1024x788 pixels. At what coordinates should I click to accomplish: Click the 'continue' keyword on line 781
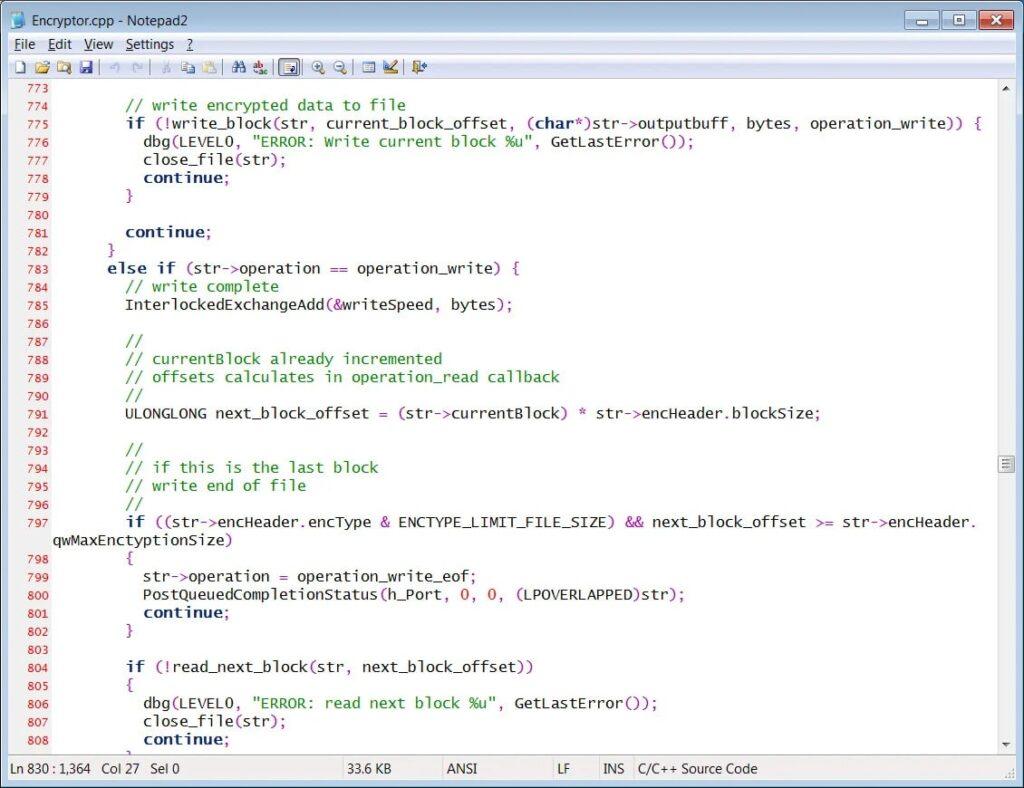point(165,232)
